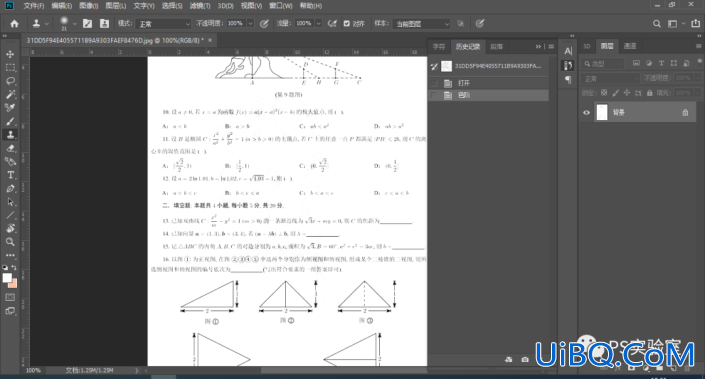
Task: Select the Magic Wand tool
Action: [x=10, y=94]
